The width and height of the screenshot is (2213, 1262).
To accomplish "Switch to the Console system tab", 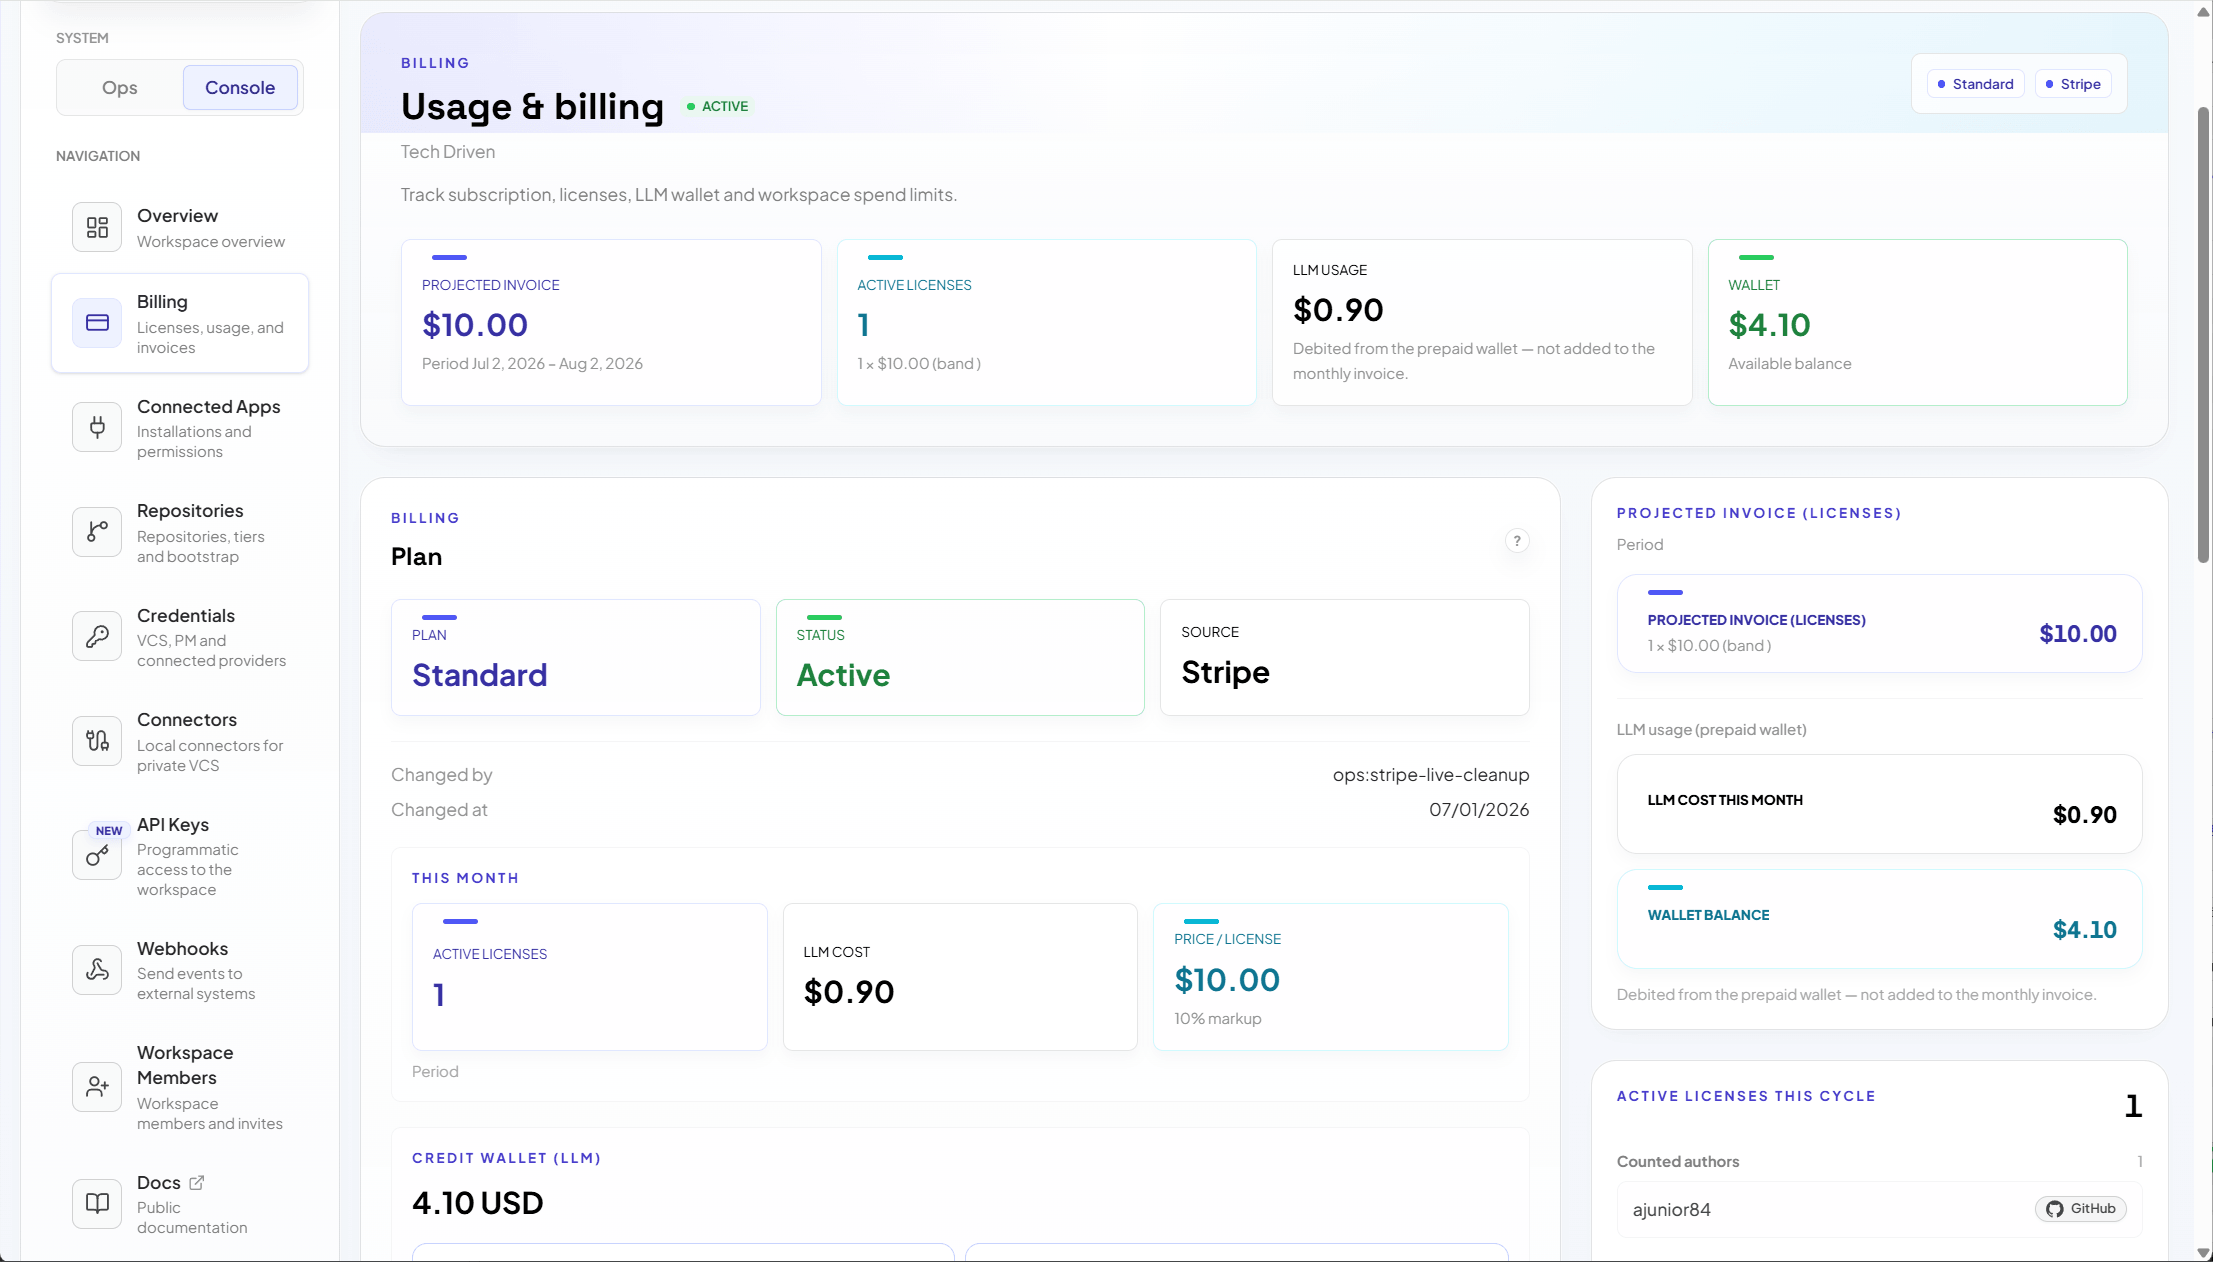I will click(x=240, y=88).
